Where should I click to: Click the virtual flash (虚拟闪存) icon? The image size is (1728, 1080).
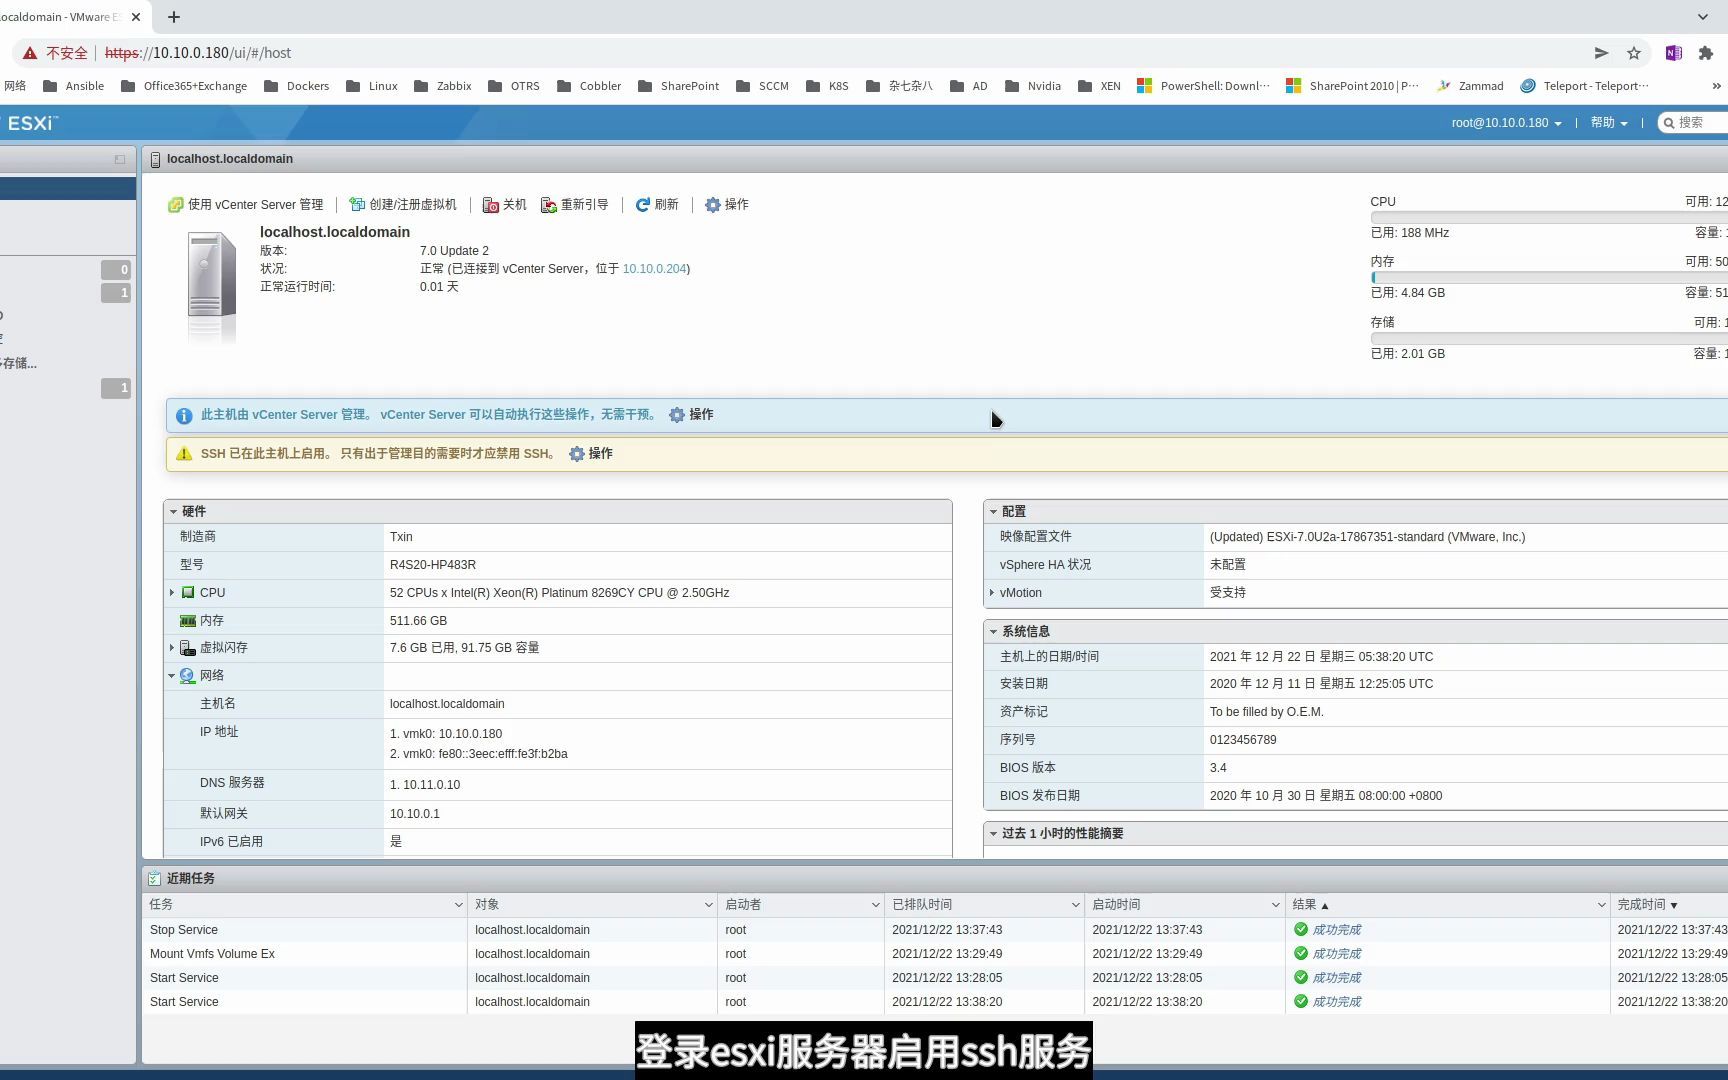(x=188, y=648)
